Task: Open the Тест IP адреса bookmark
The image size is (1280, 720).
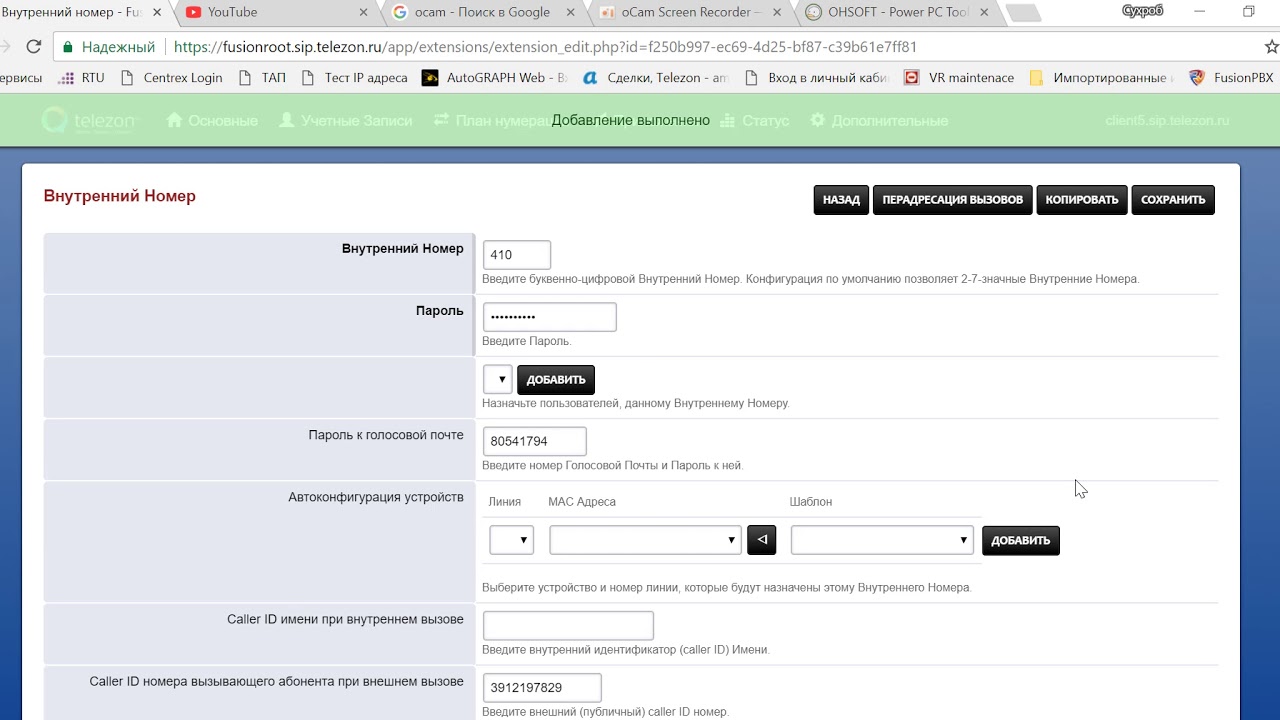Action: pos(354,77)
